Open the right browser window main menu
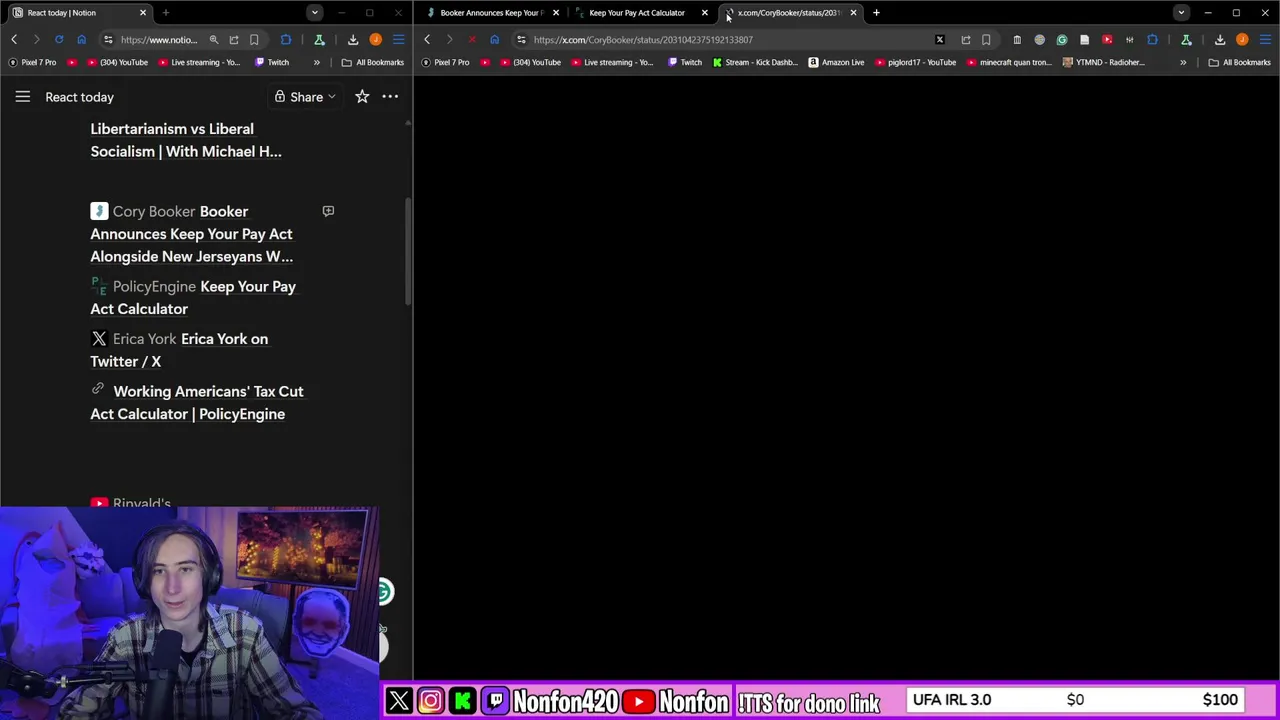This screenshot has width=1280, height=720. point(1265,40)
